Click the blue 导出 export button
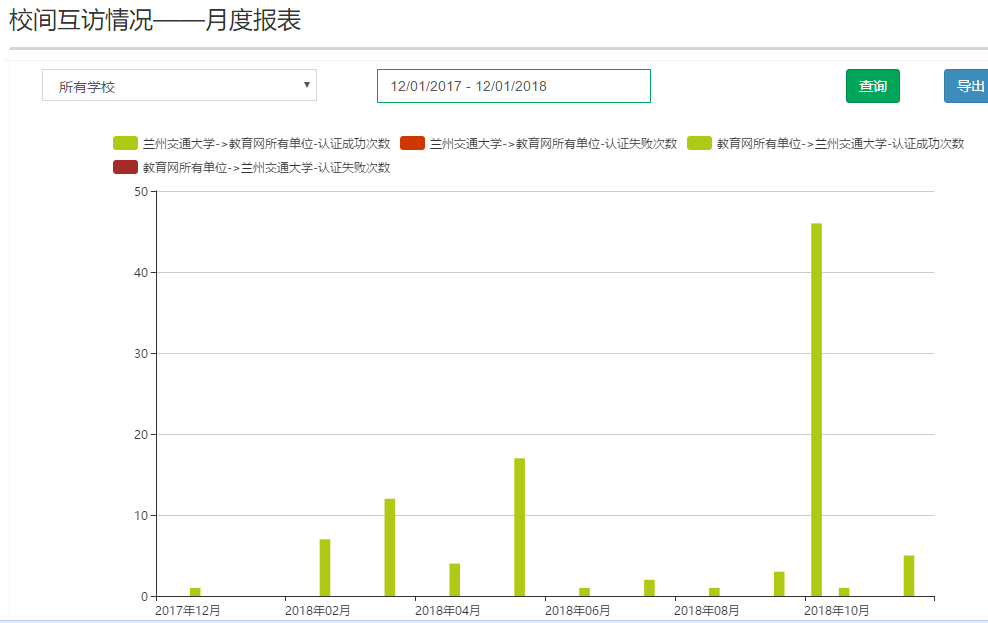988x623 pixels. click(968, 86)
